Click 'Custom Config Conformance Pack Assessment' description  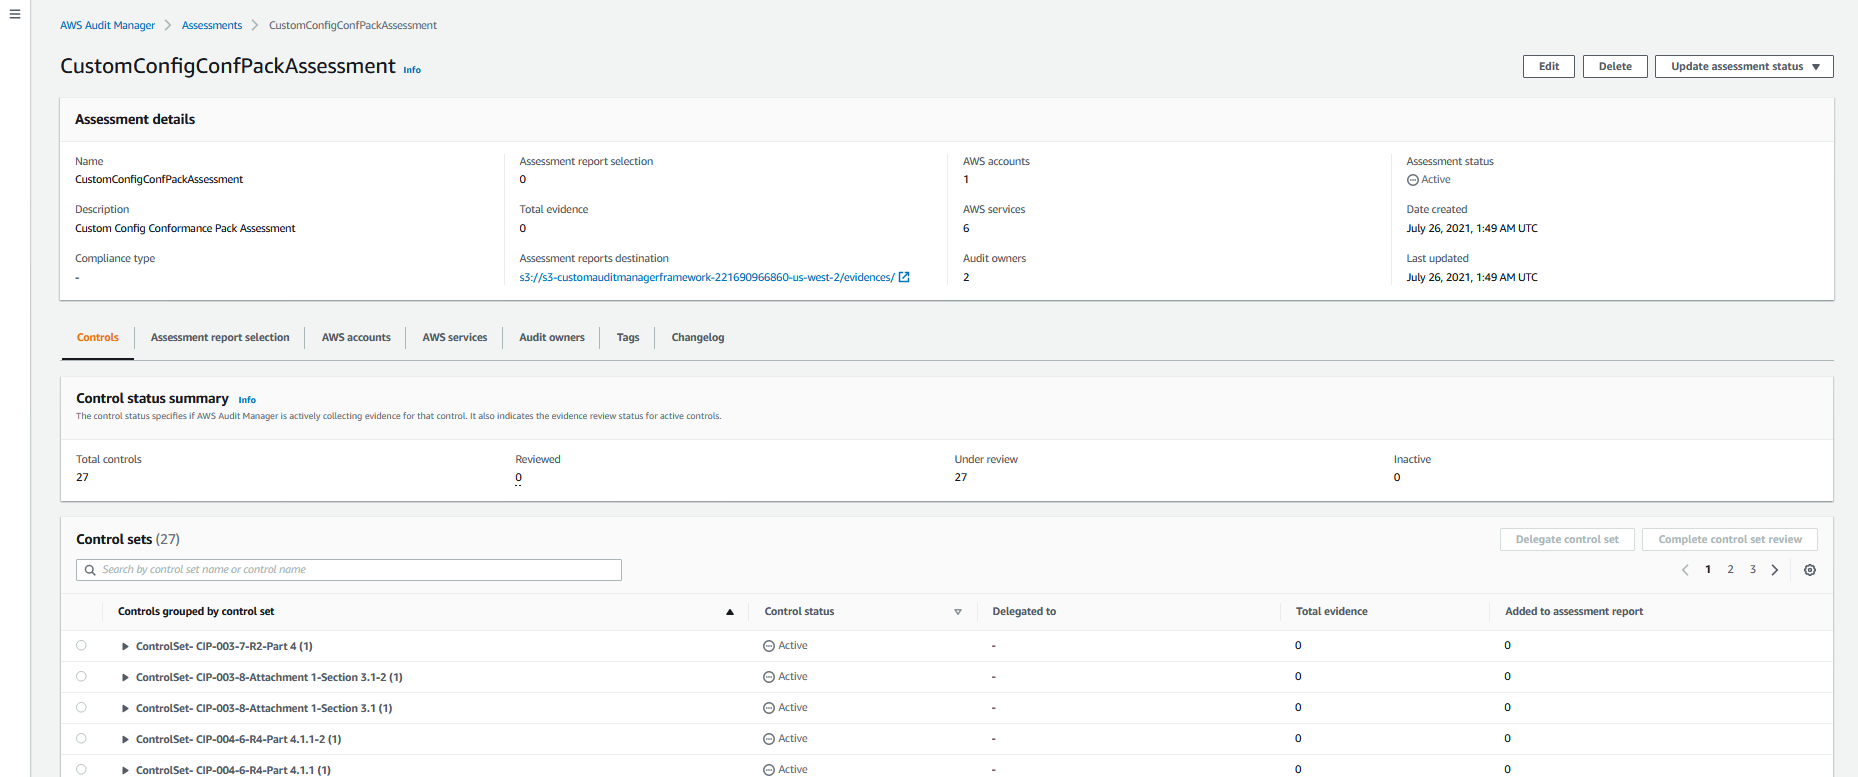tap(185, 228)
